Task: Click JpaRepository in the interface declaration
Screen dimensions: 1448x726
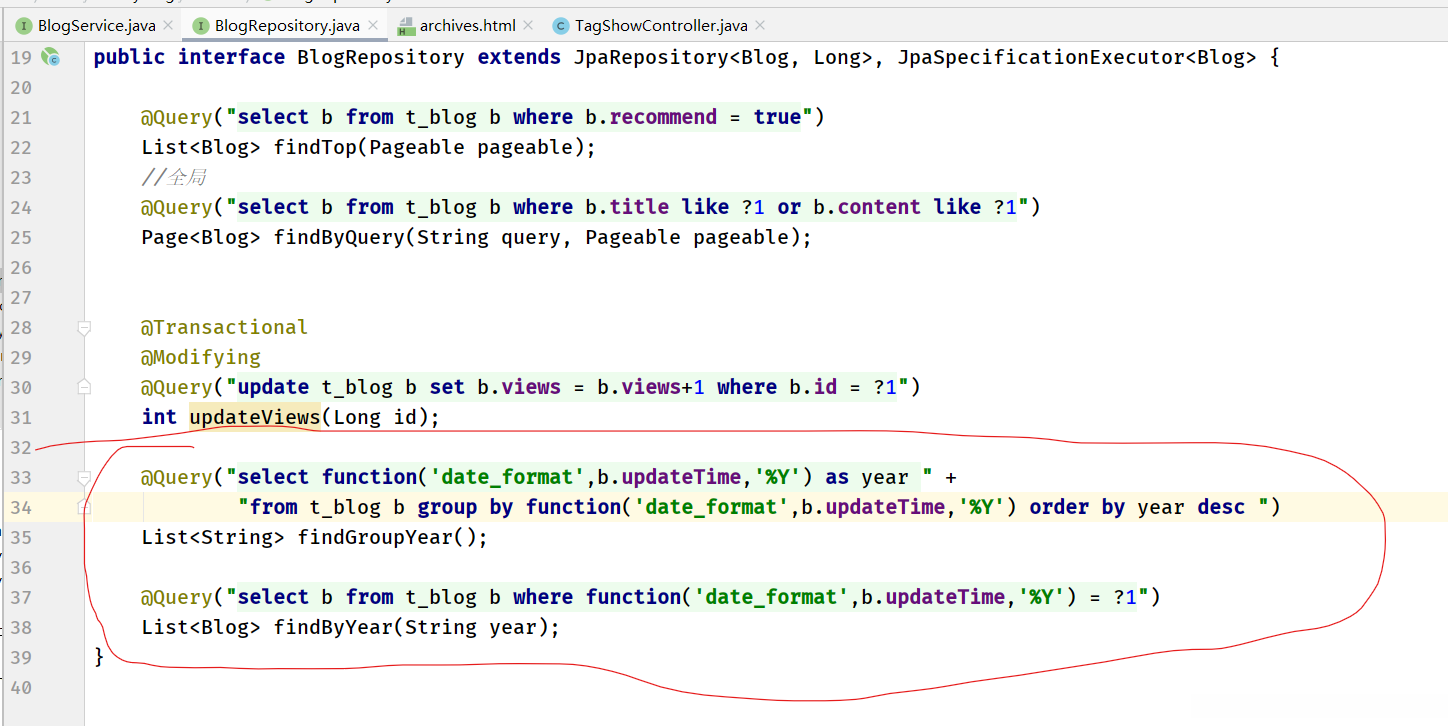Action: 651,57
